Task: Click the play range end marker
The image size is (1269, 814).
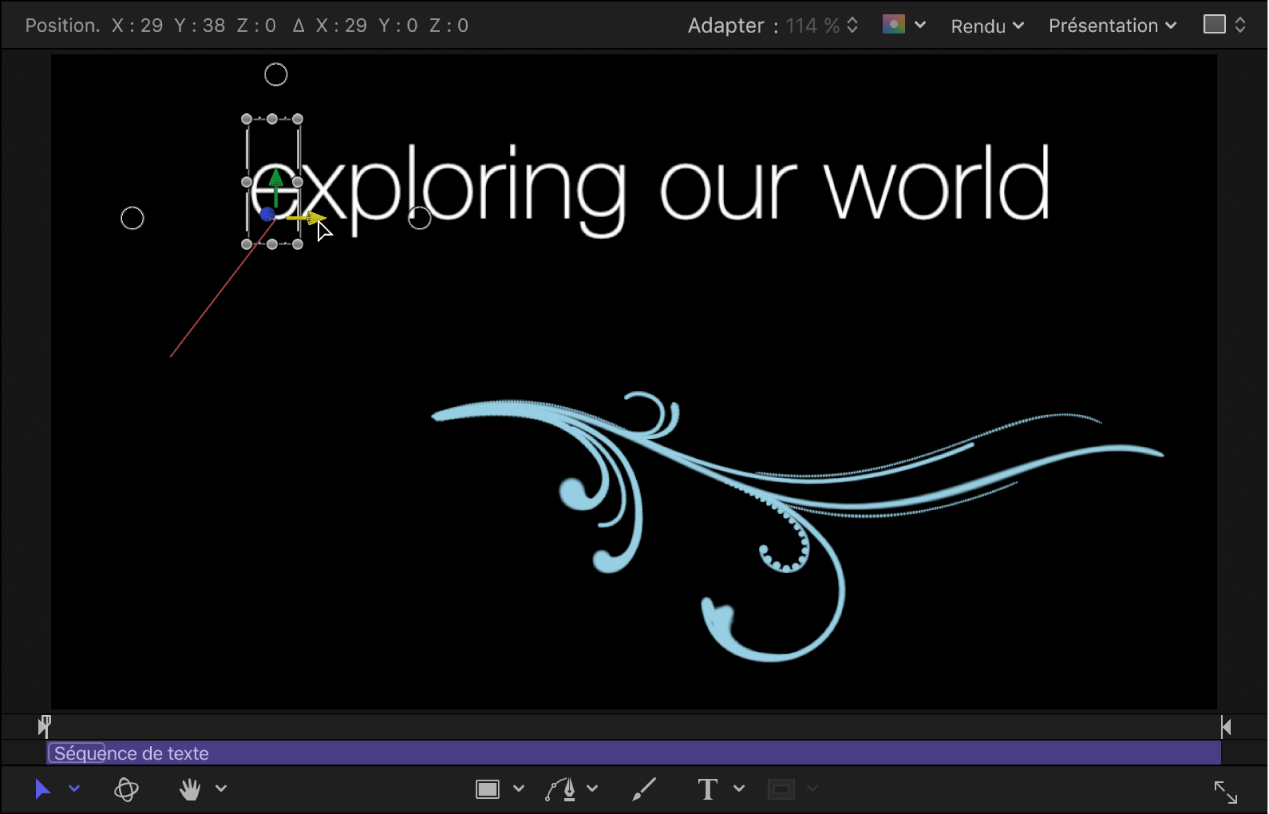Action: 1226,727
